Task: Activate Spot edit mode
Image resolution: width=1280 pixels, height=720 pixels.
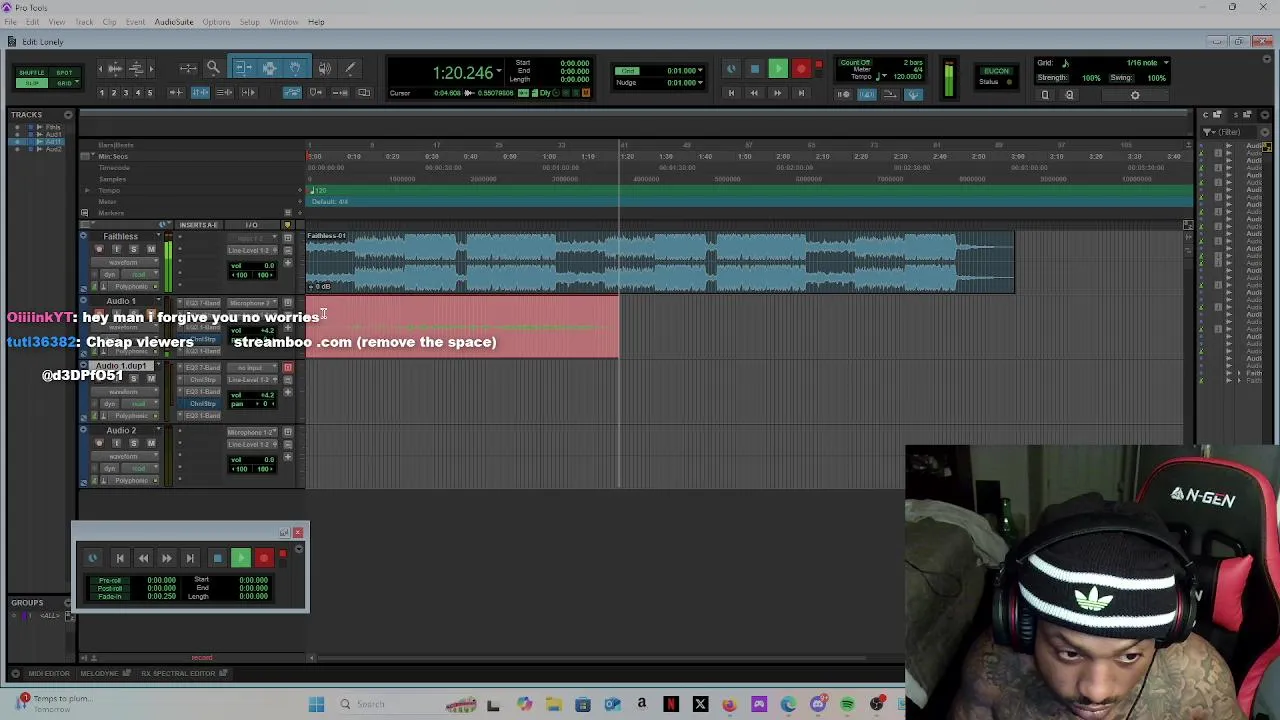Action: (x=64, y=72)
